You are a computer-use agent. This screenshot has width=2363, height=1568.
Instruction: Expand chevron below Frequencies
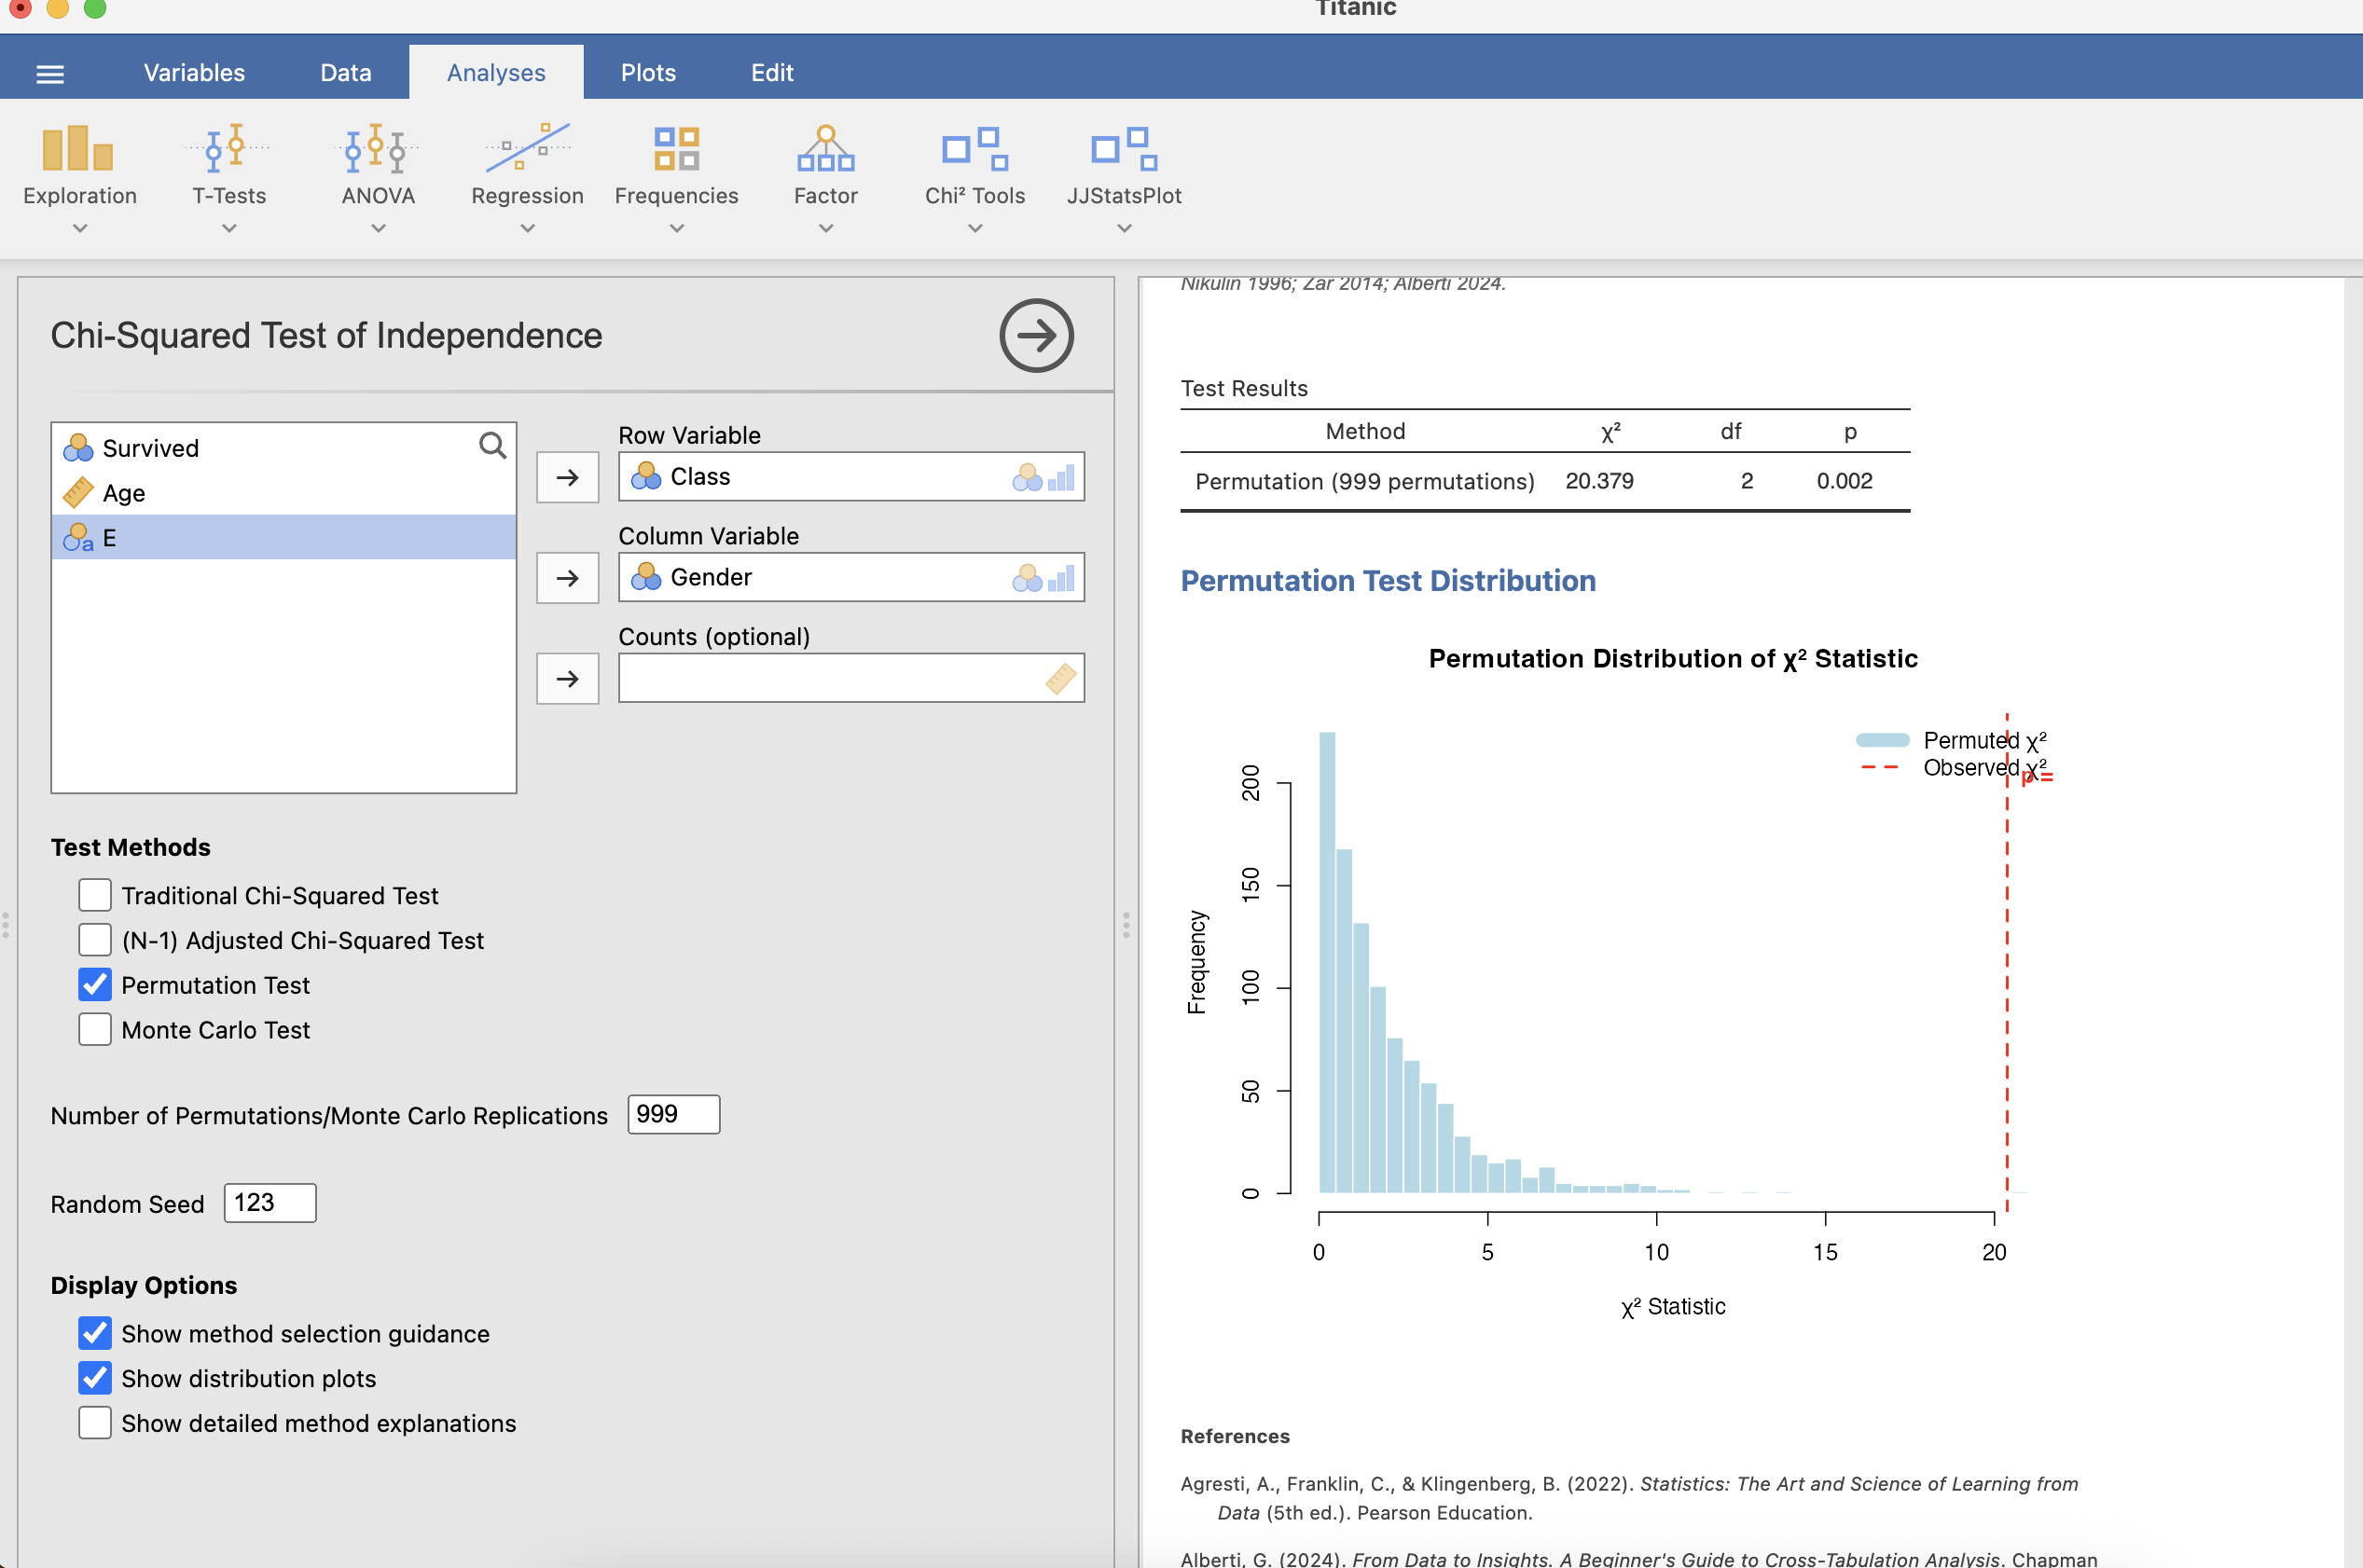tap(676, 229)
